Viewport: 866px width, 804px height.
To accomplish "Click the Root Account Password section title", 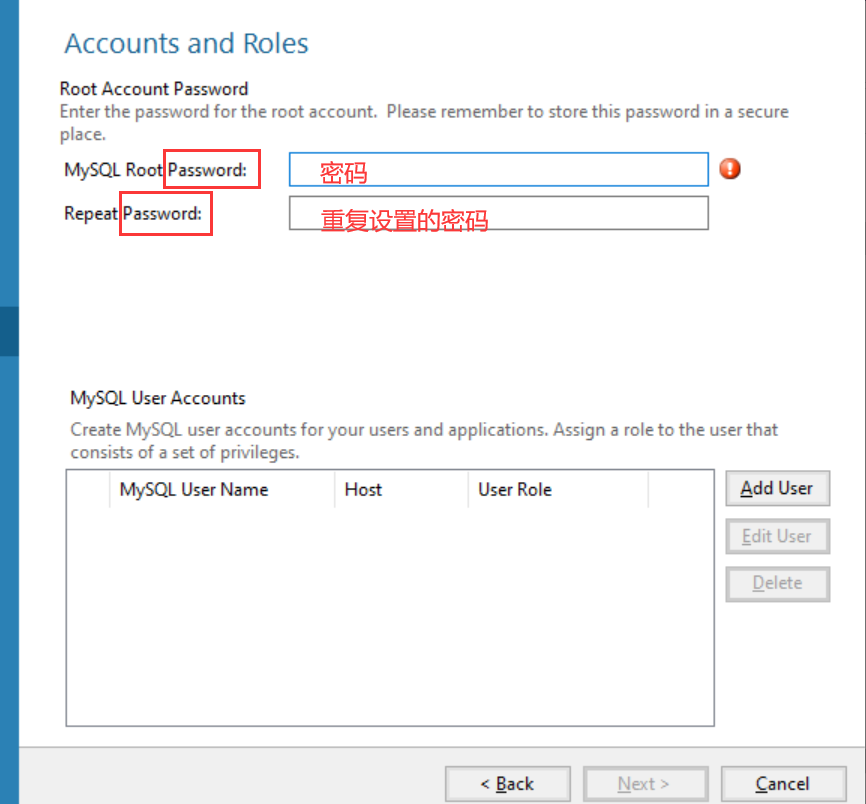I will [154, 89].
